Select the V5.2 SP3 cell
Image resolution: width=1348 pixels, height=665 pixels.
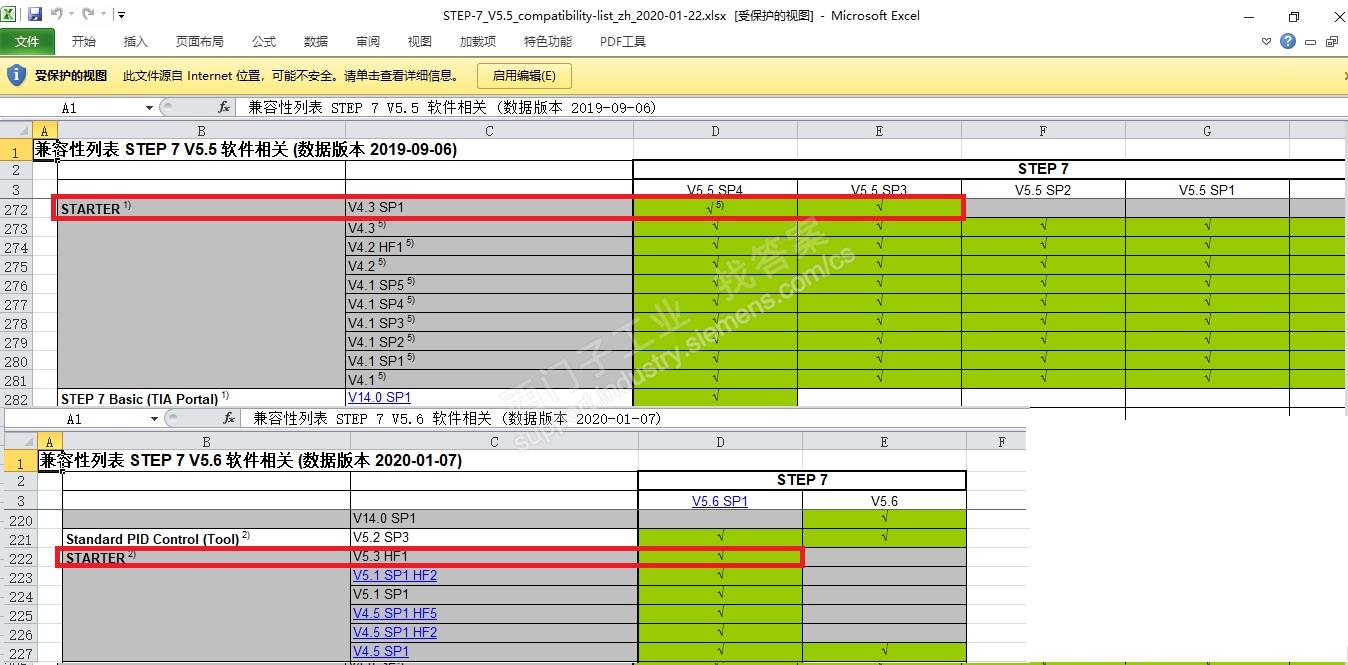494,538
